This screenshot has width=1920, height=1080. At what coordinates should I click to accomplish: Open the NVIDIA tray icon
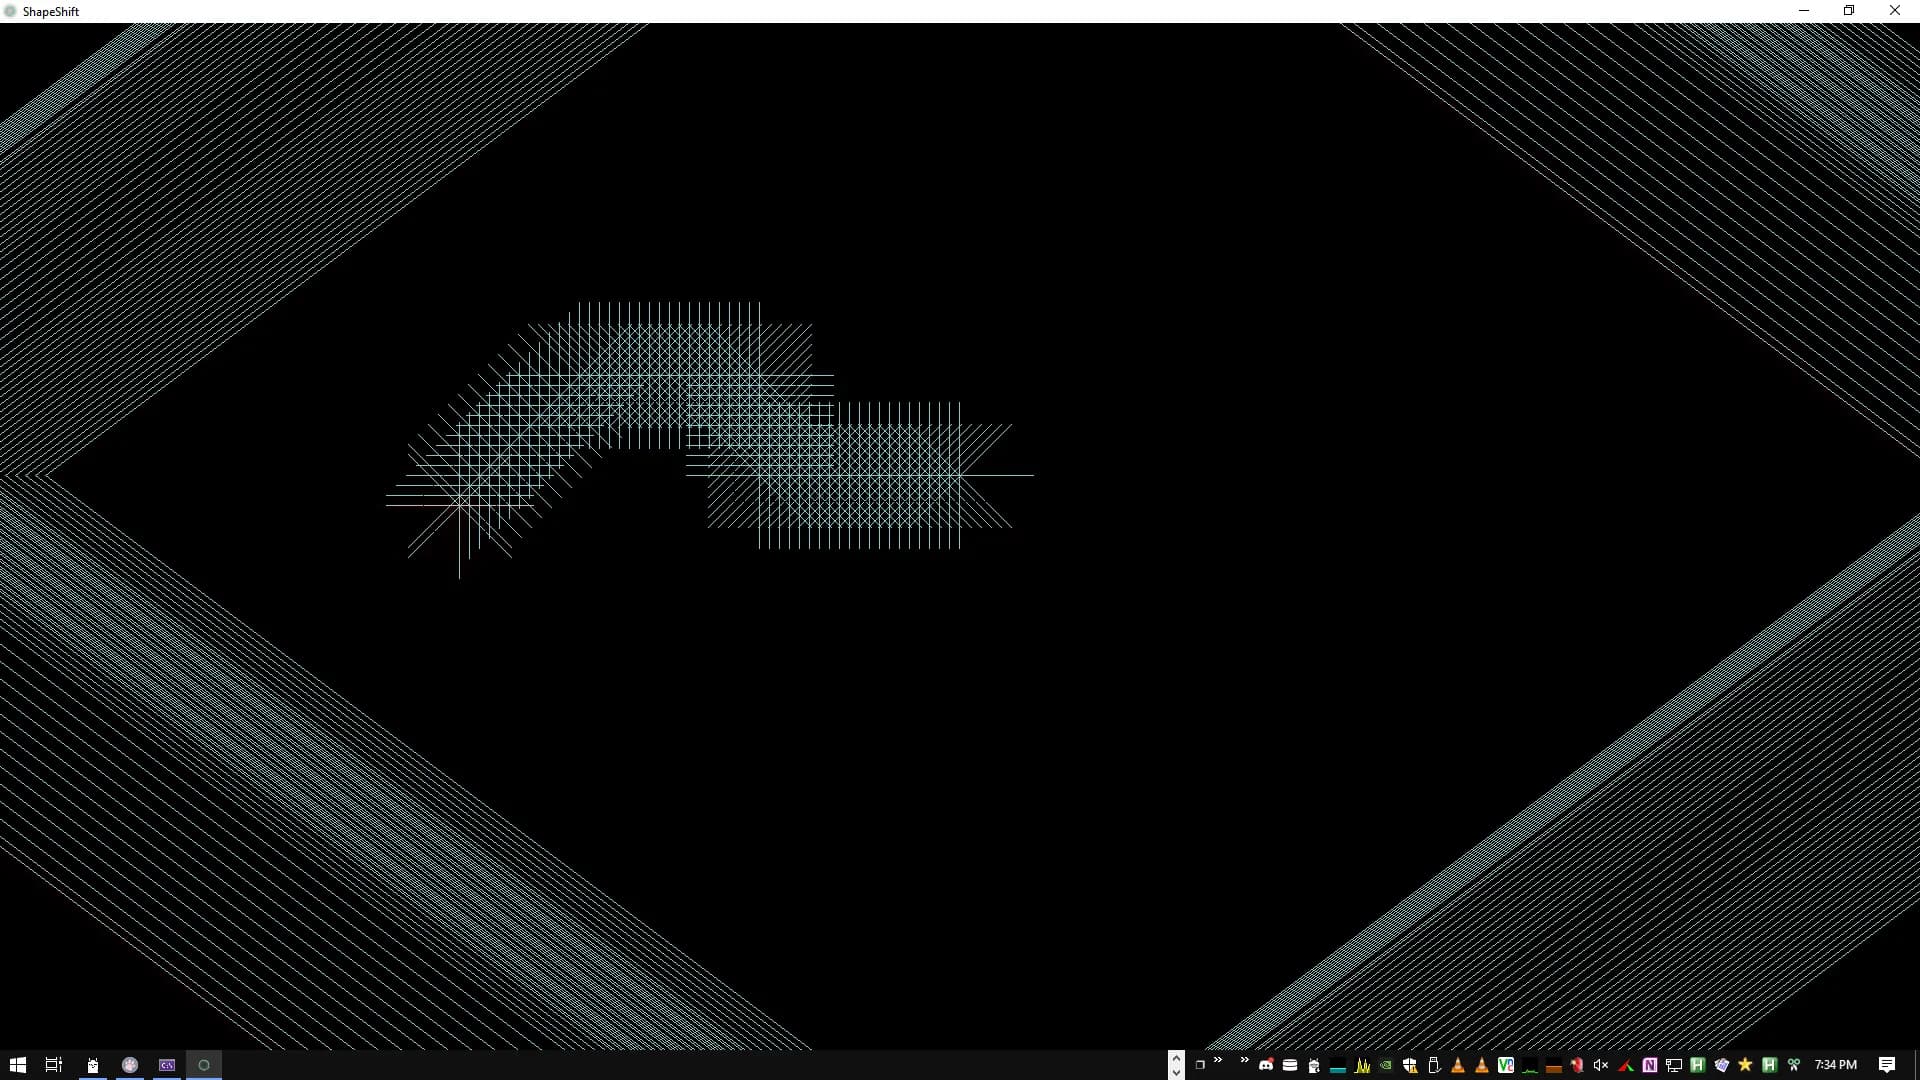click(1386, 1065)
